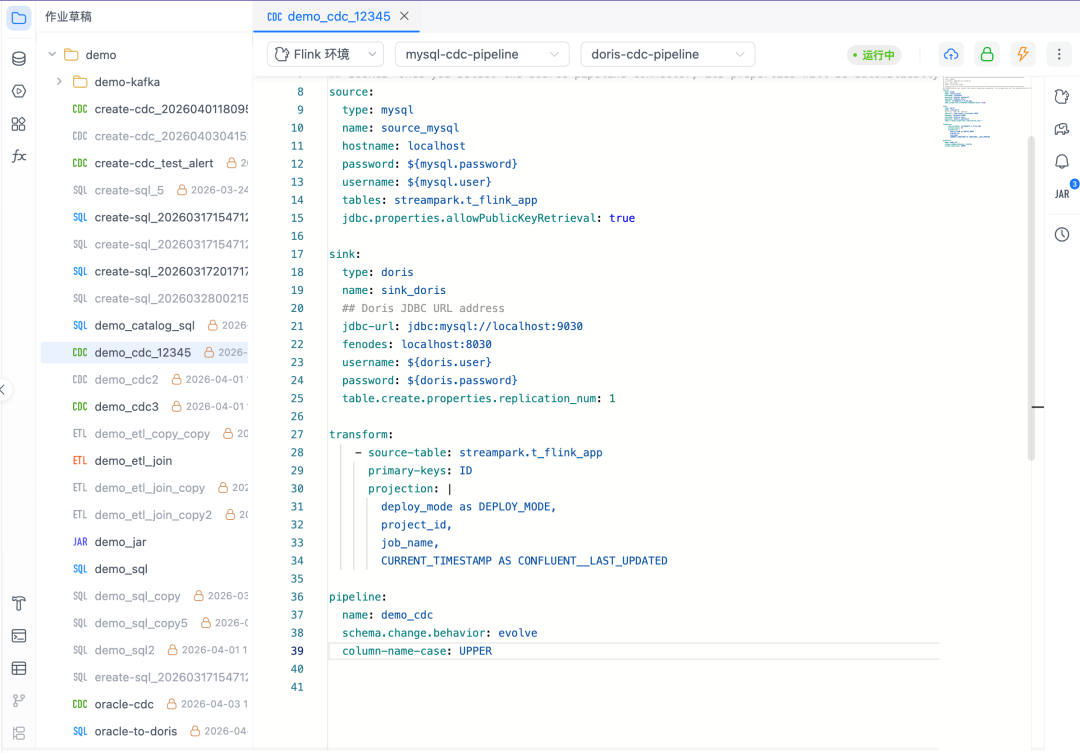Open job oracle-to-doris
The image size is (1080, 753).
pyautogui.click(x=136, y=731)
